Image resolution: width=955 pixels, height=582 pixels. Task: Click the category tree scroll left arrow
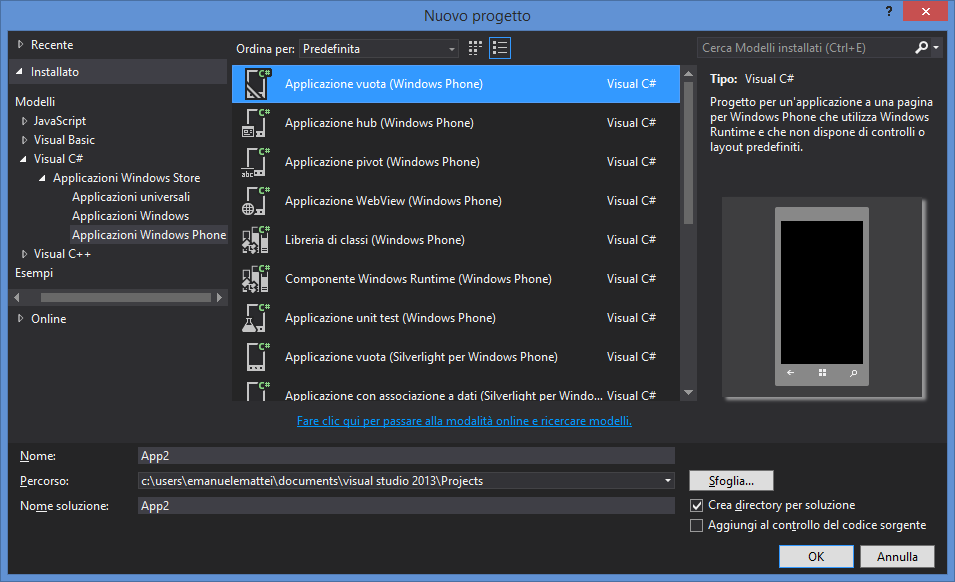coord(17,298)
